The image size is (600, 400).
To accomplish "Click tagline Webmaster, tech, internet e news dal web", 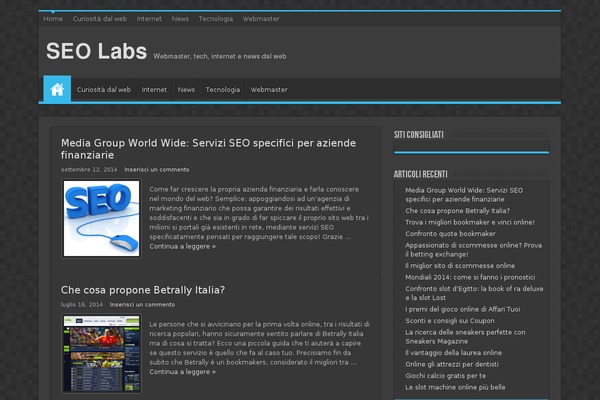I will [x=220, y=56].
